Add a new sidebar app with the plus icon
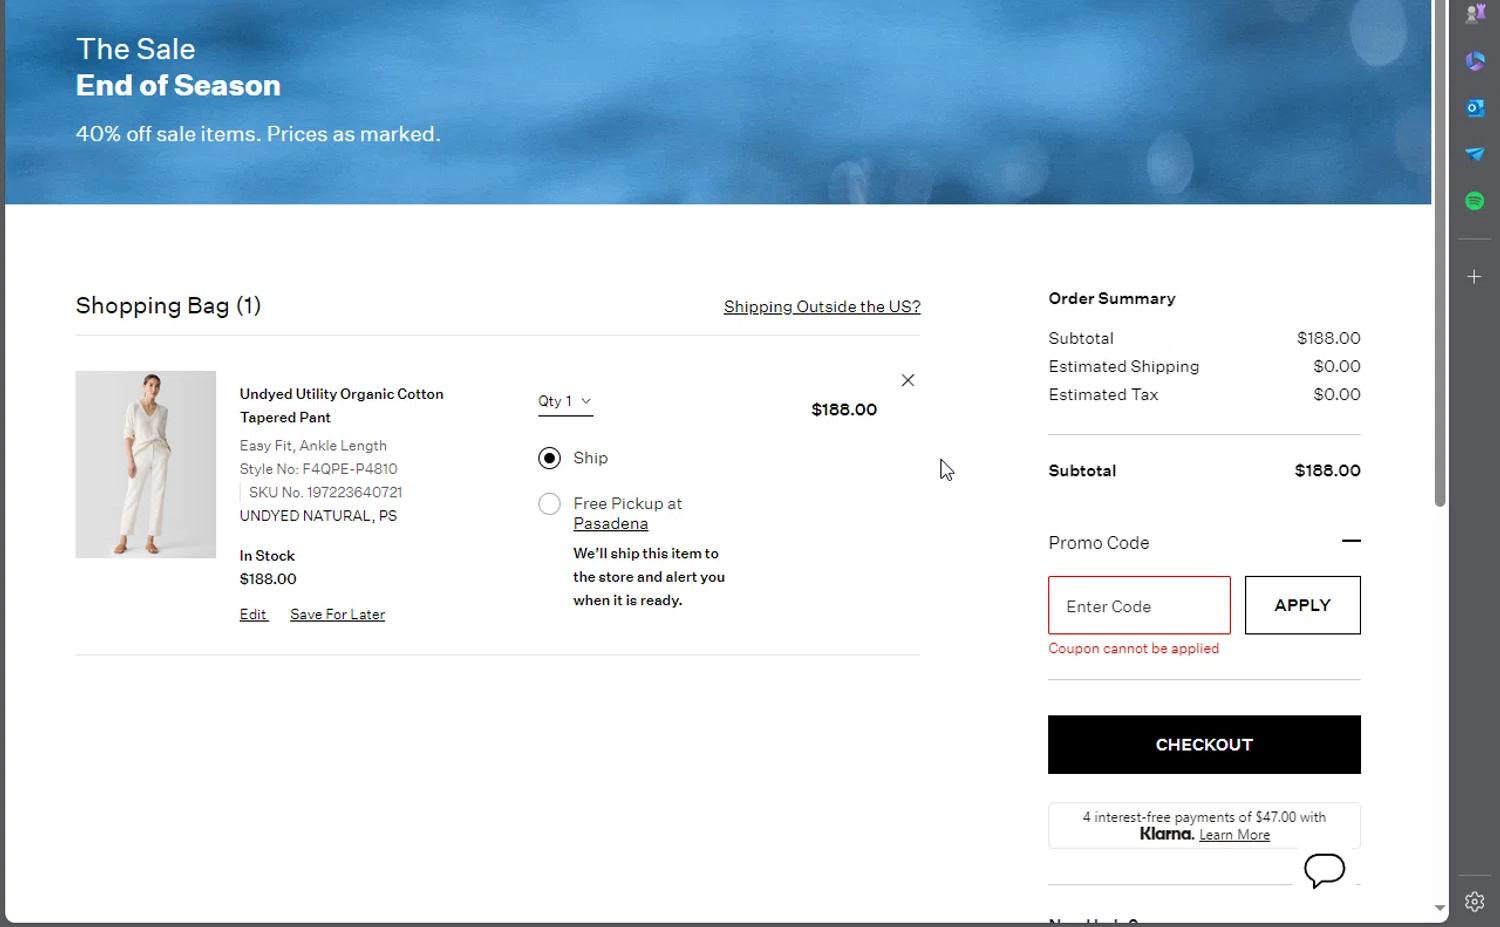This screenshot has width=1500, height=927. pos(1475,276)
